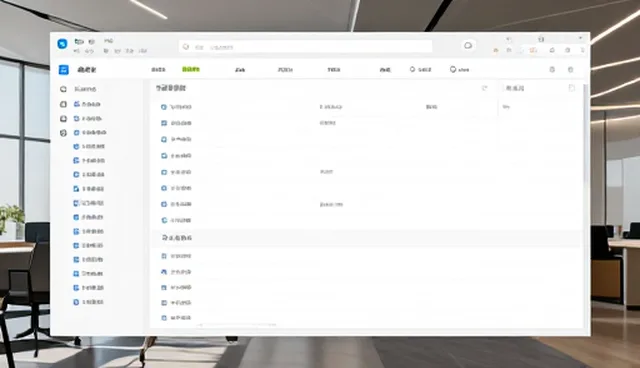
Task: Click the document icon in right panel header
Action: click(572, 88)
